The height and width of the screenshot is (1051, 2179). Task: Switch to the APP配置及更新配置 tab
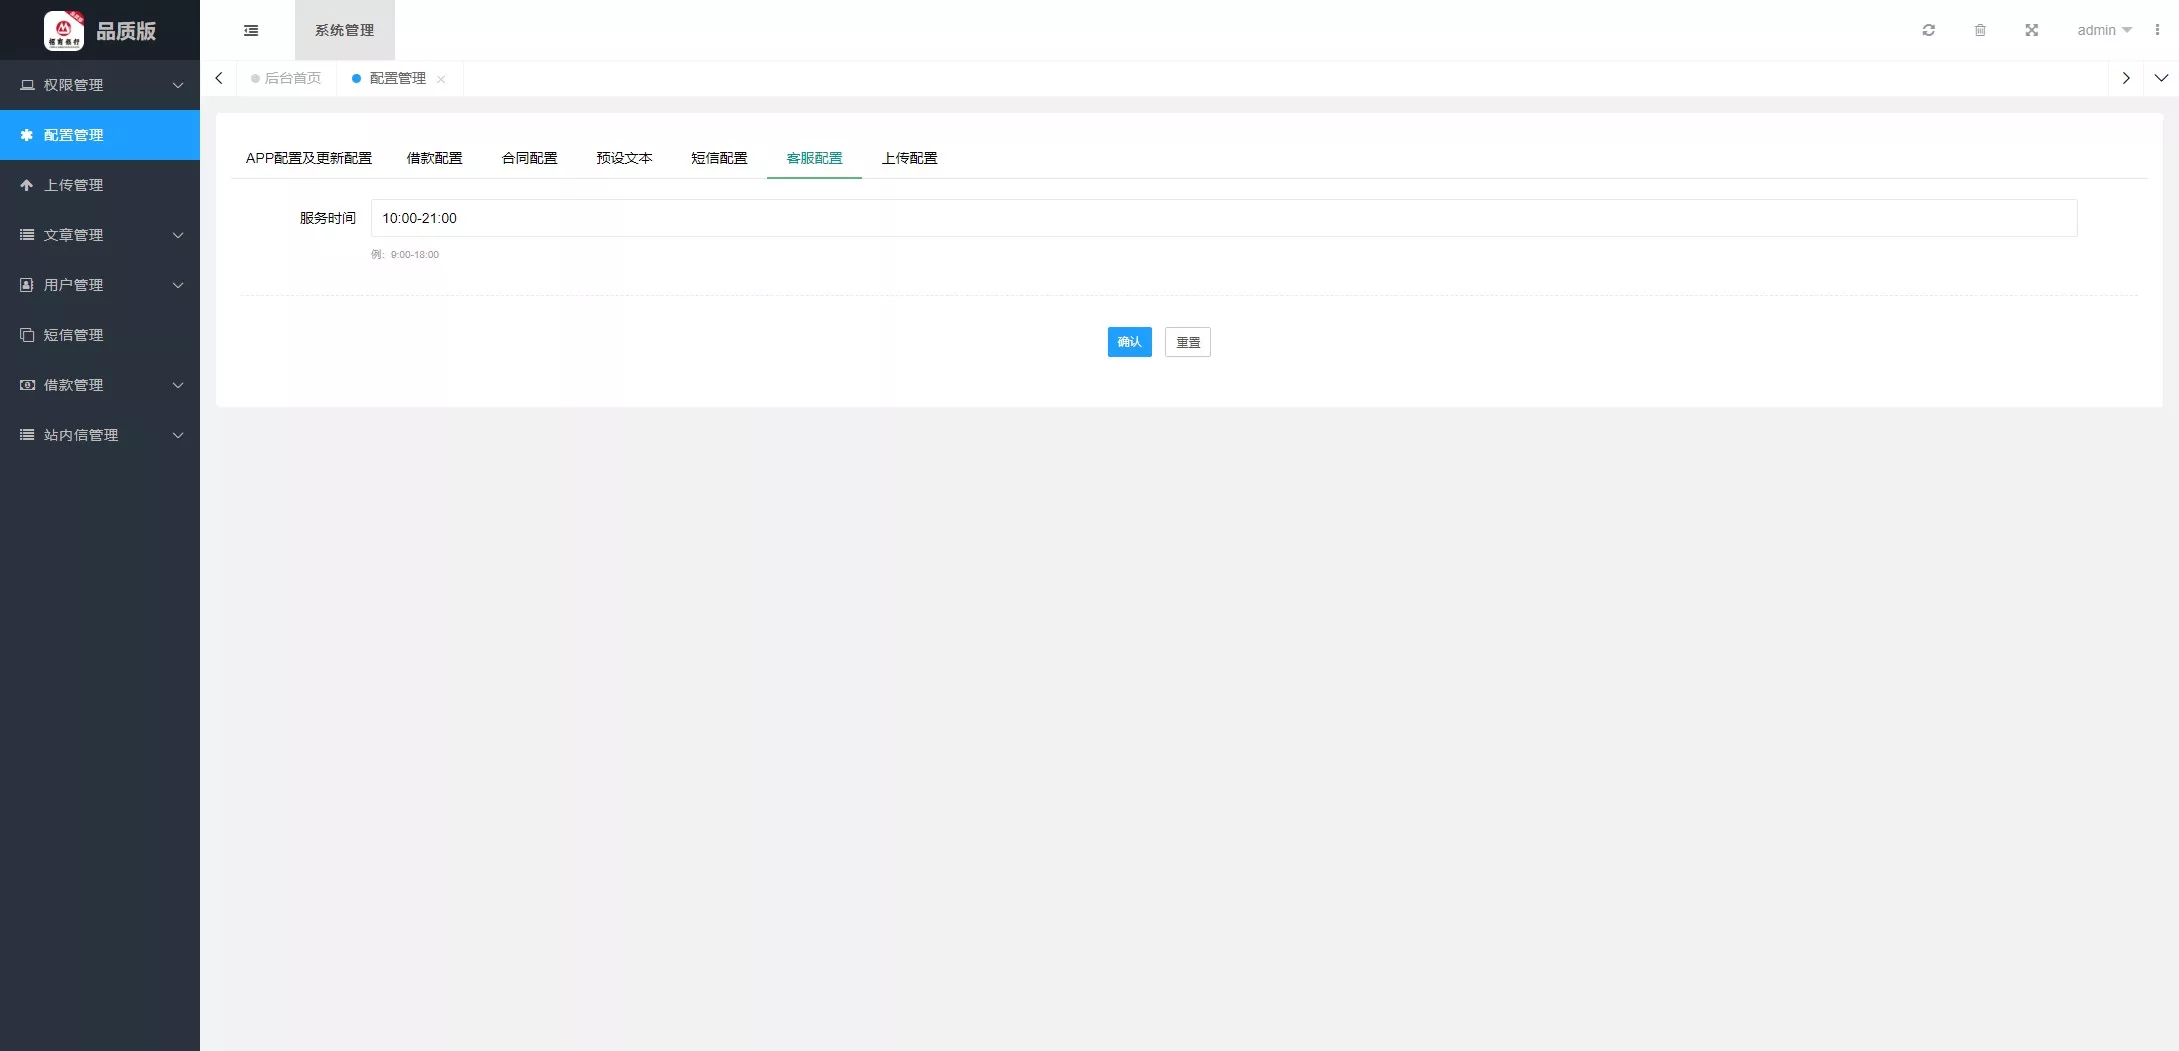308,158
